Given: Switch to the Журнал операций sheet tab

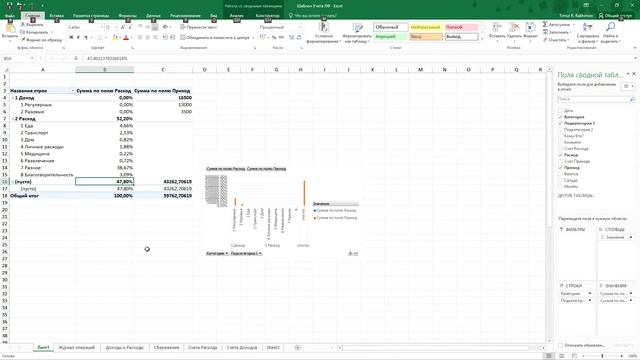Looking at the screenshot, I should [77, 347].
